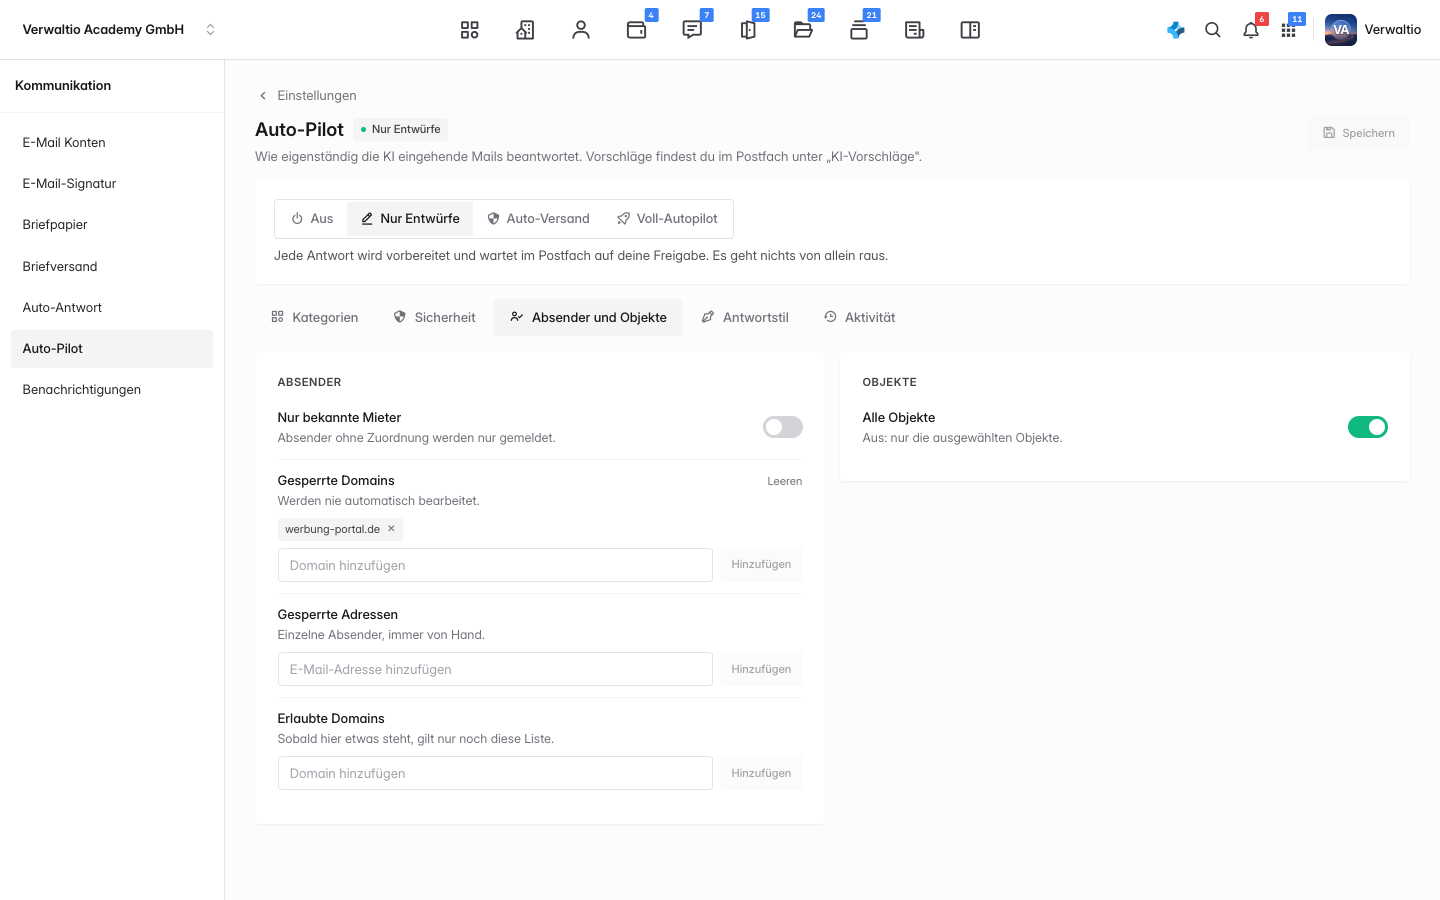Go back via the Einstellungen chevron
This screenshot has height=900, width=1440.
[x=263, y=96]
